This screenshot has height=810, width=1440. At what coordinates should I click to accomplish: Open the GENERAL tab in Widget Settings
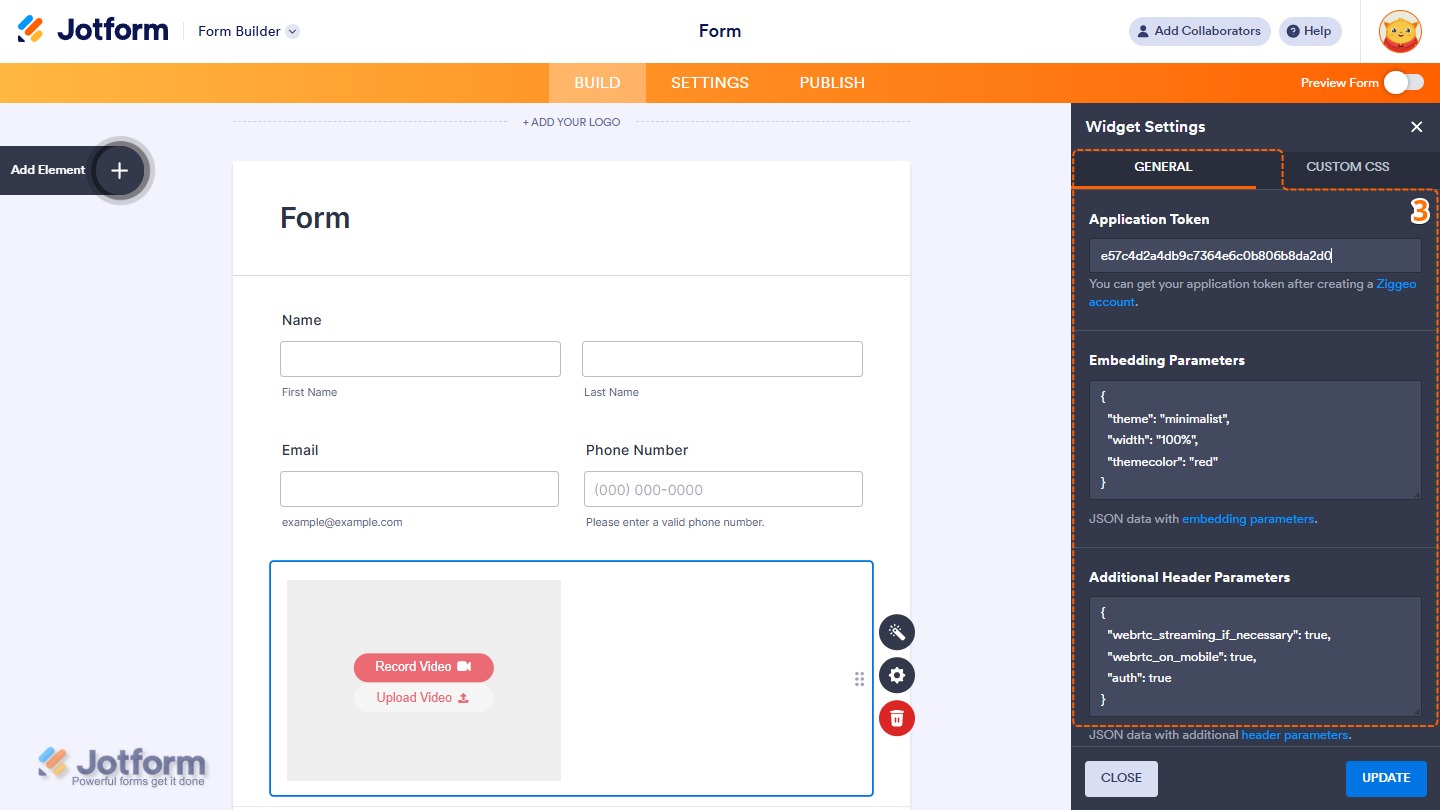[1165, 166]
